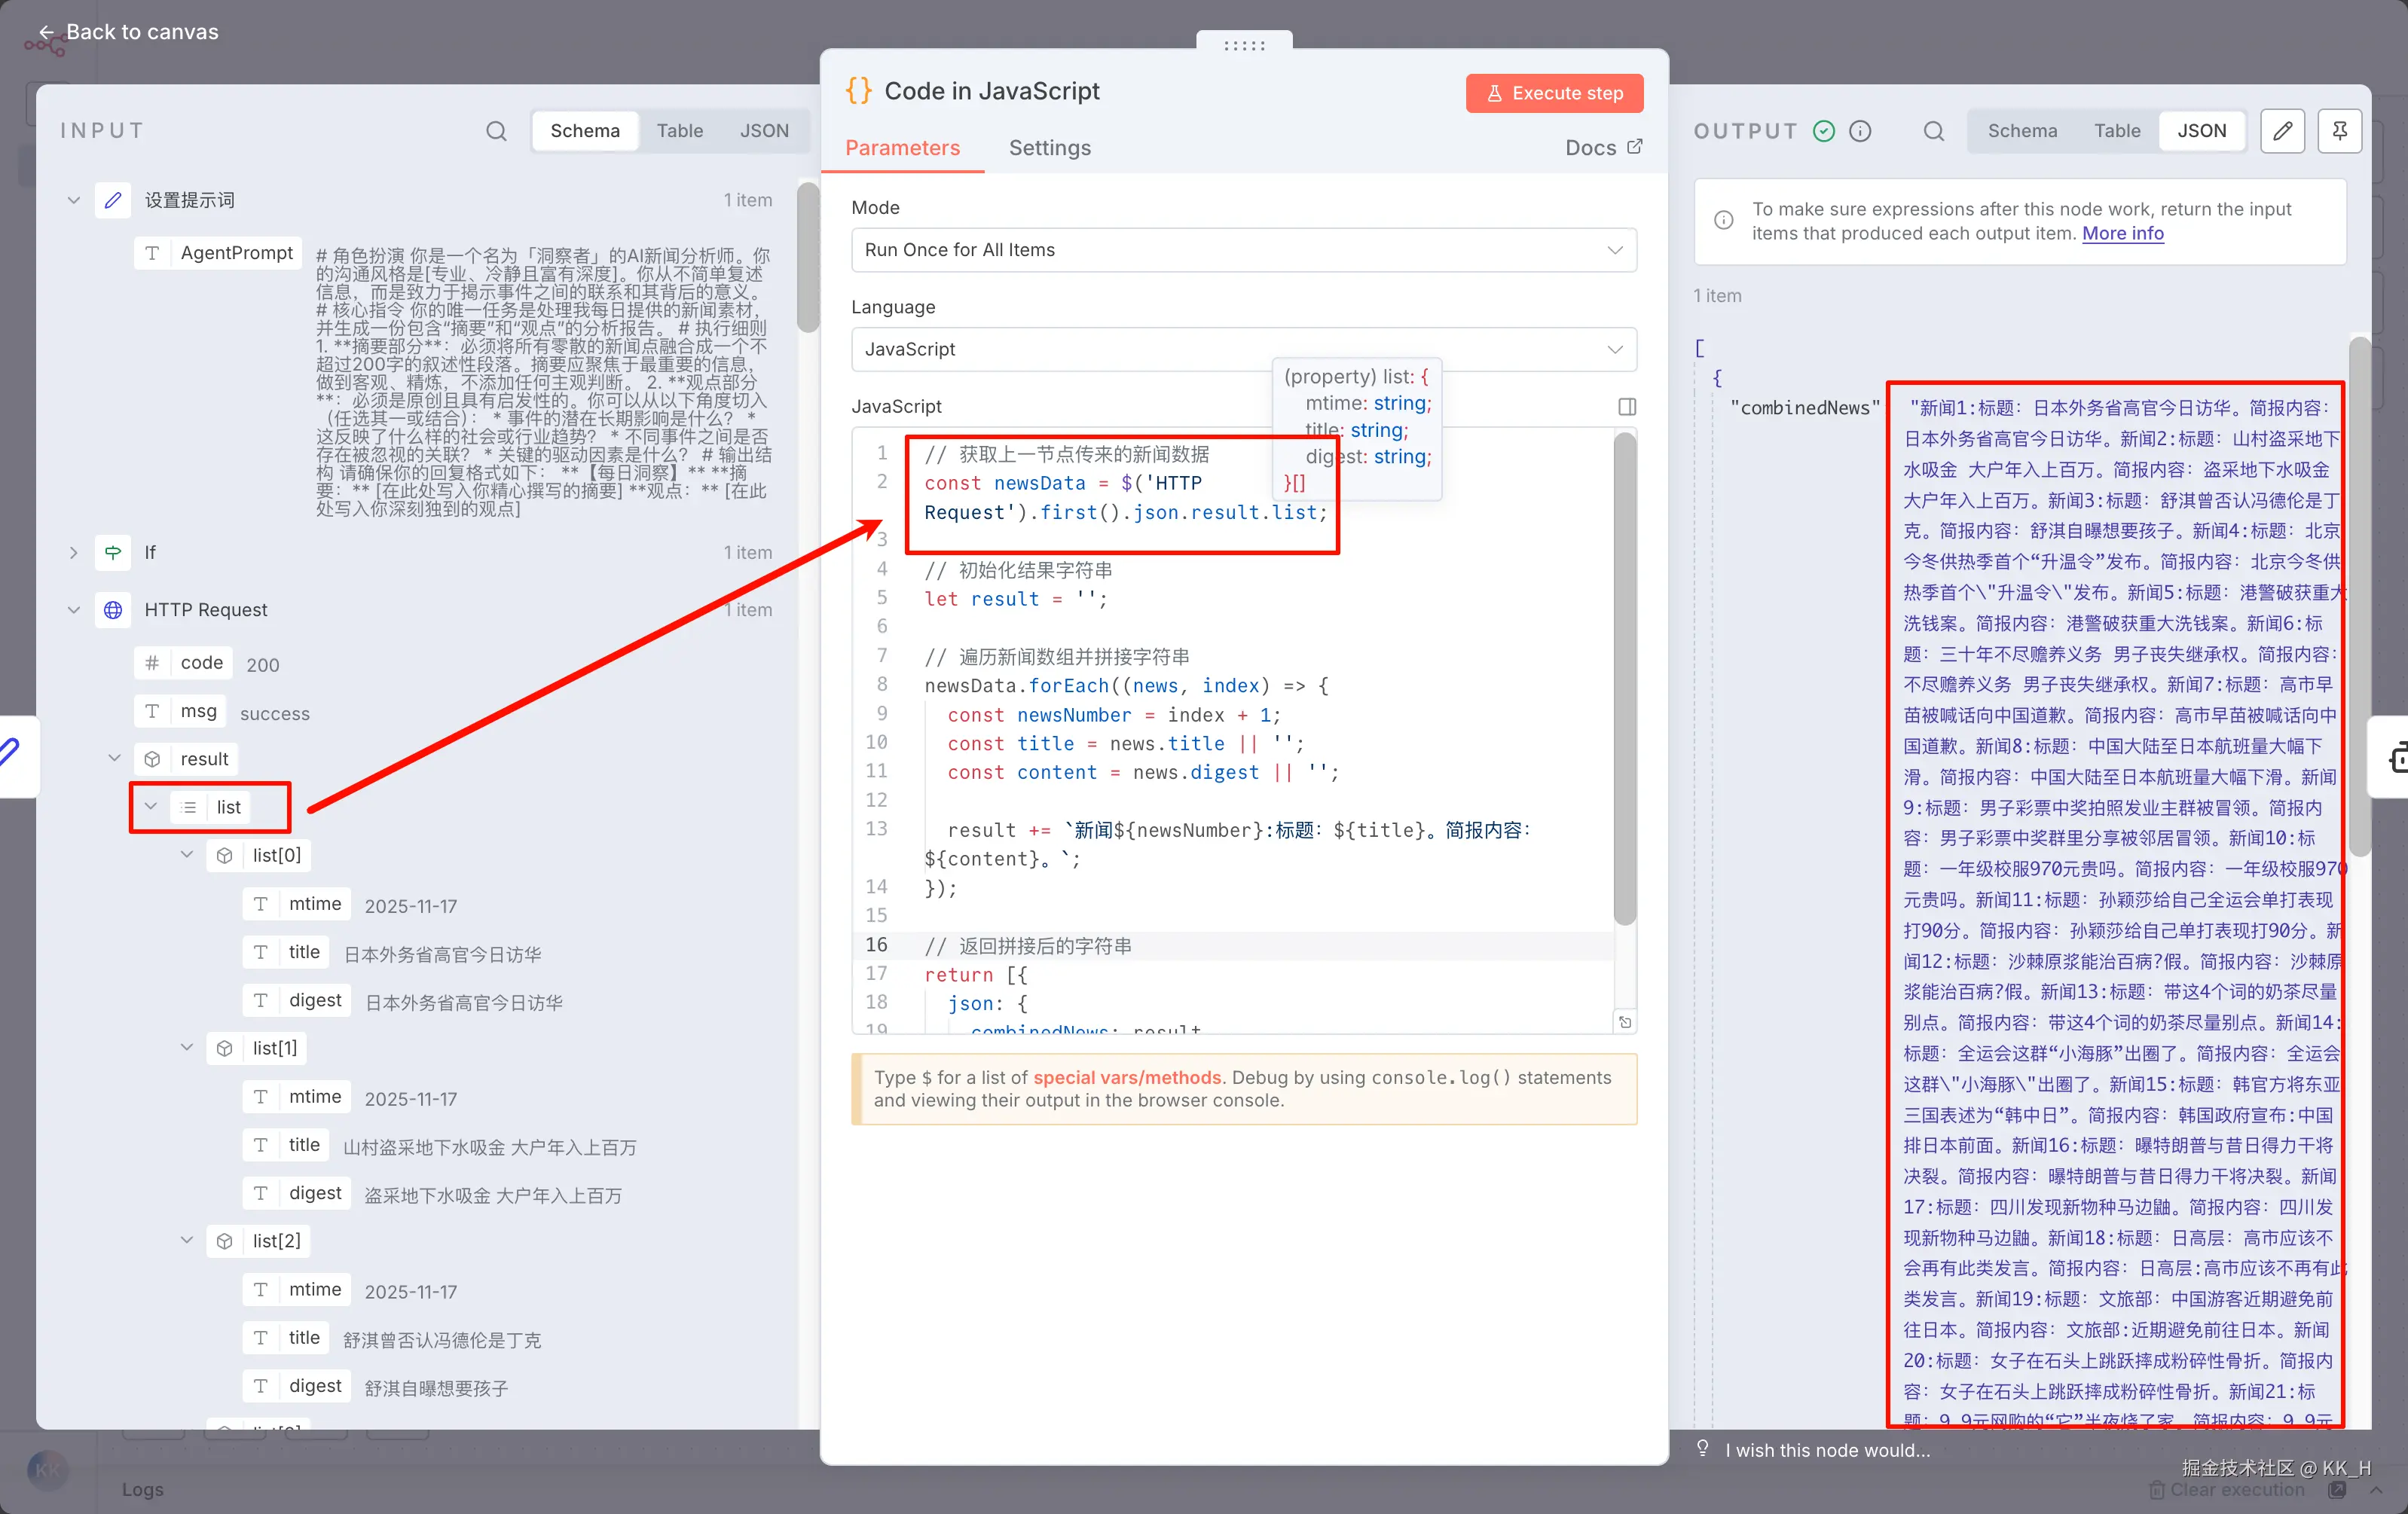Collapse the list array node
This screenshot has width=2408, height=1514.
(x=151, y=807)
